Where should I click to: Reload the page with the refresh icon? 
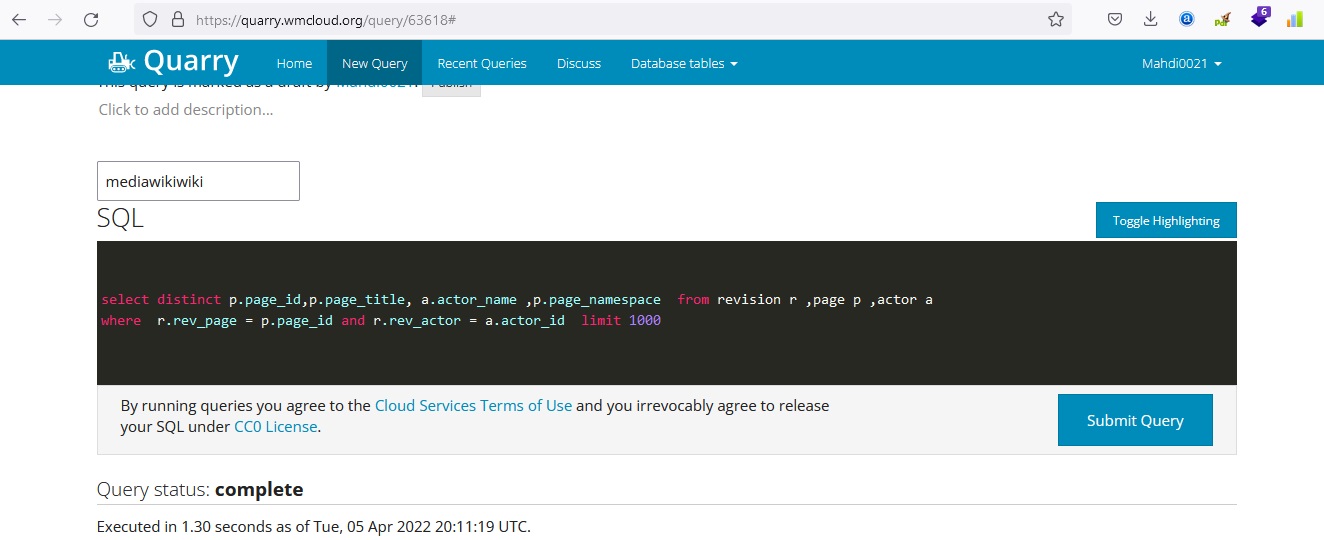[91, 19]
